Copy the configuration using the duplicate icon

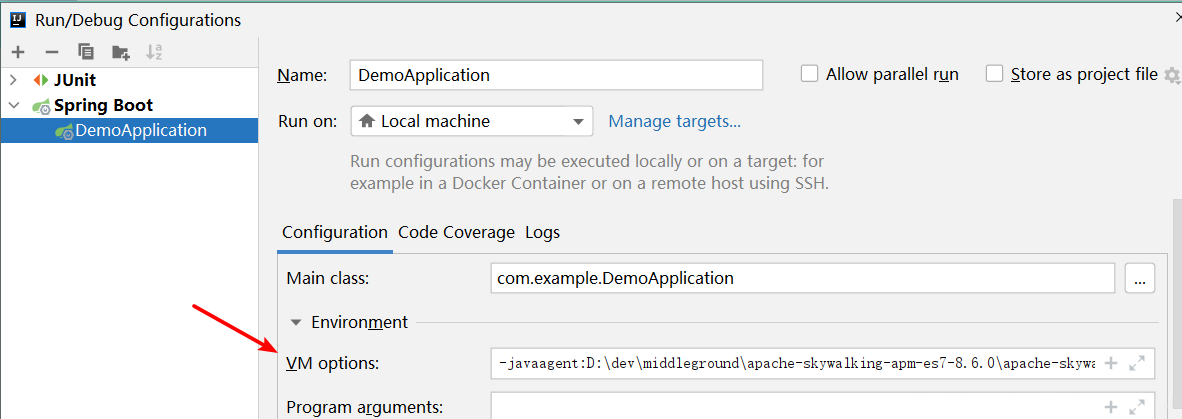click(x=86, y=52)
